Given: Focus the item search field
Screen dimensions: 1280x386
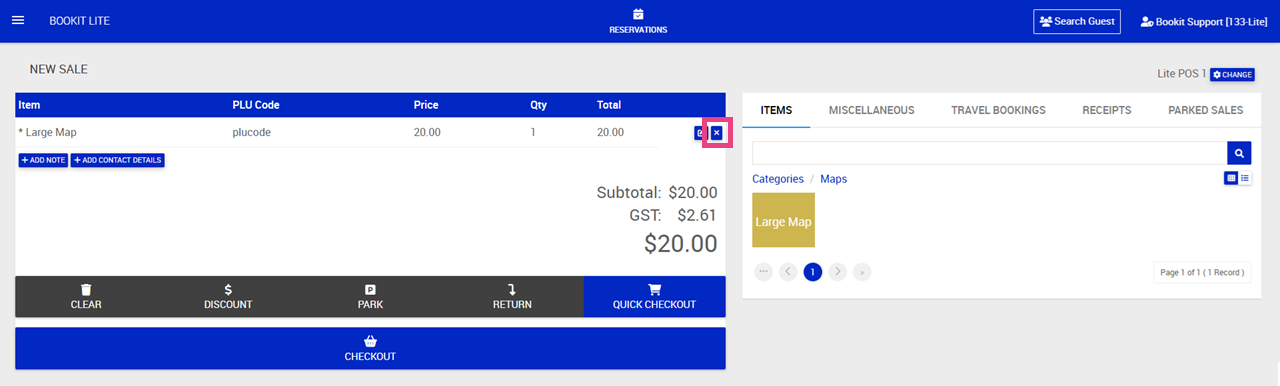Looking at the screenshot, I should click(x=989, y=153).
